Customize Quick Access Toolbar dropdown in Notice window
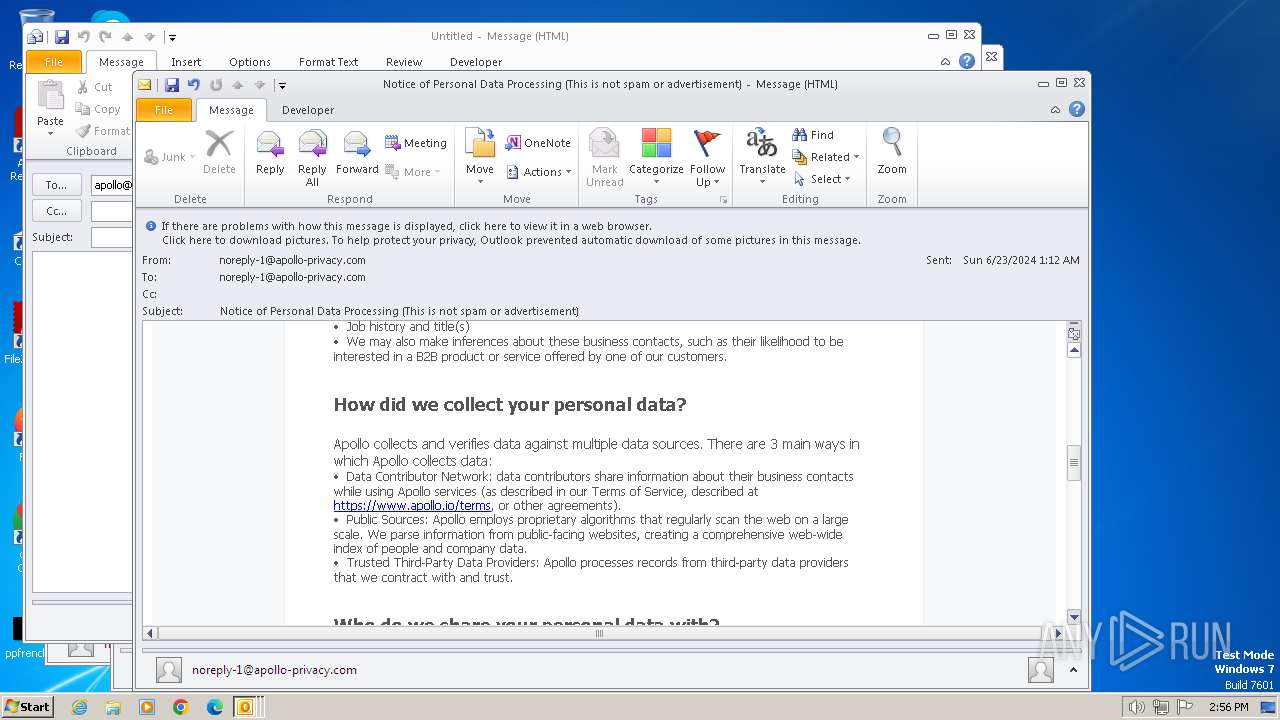 (283, 86)
